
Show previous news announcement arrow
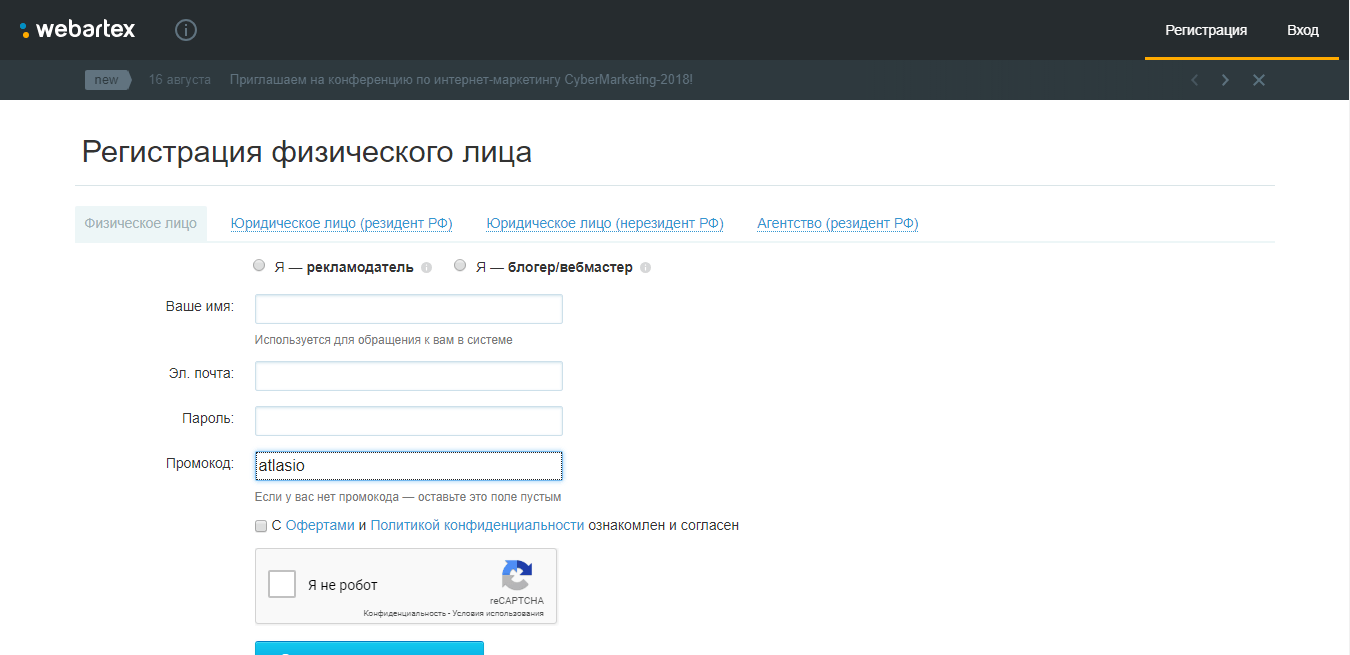click(1194, 80)
